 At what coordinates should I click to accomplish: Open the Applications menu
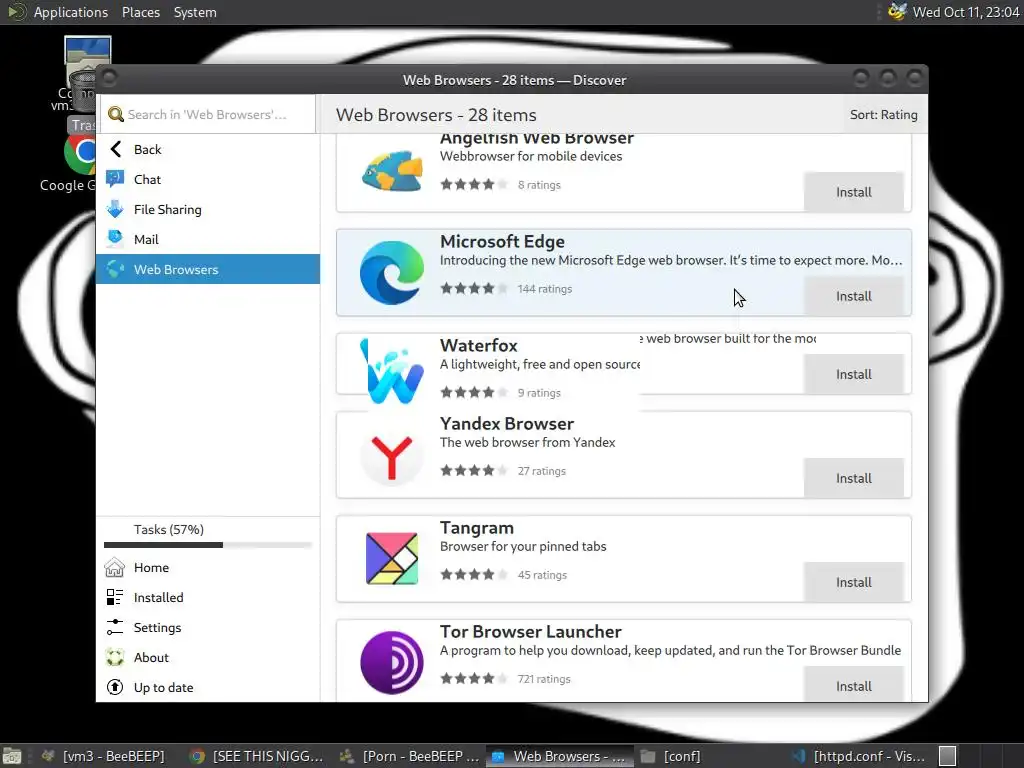(x=71, y=12)
